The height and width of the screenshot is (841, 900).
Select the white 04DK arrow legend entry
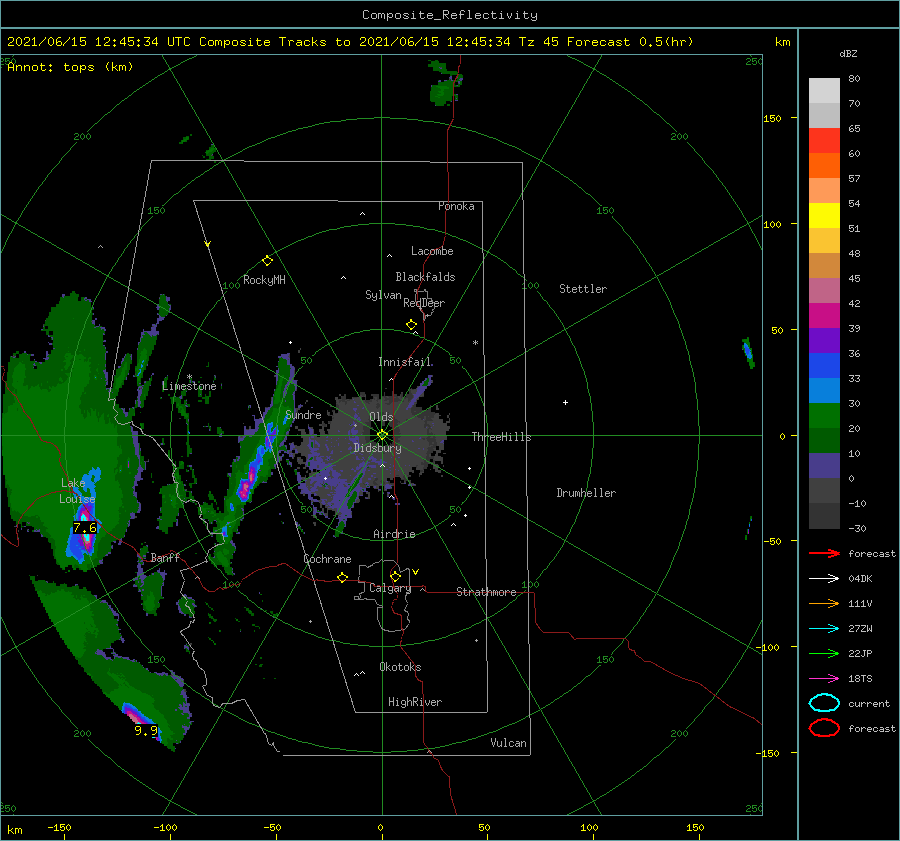[x=824, y=579]
